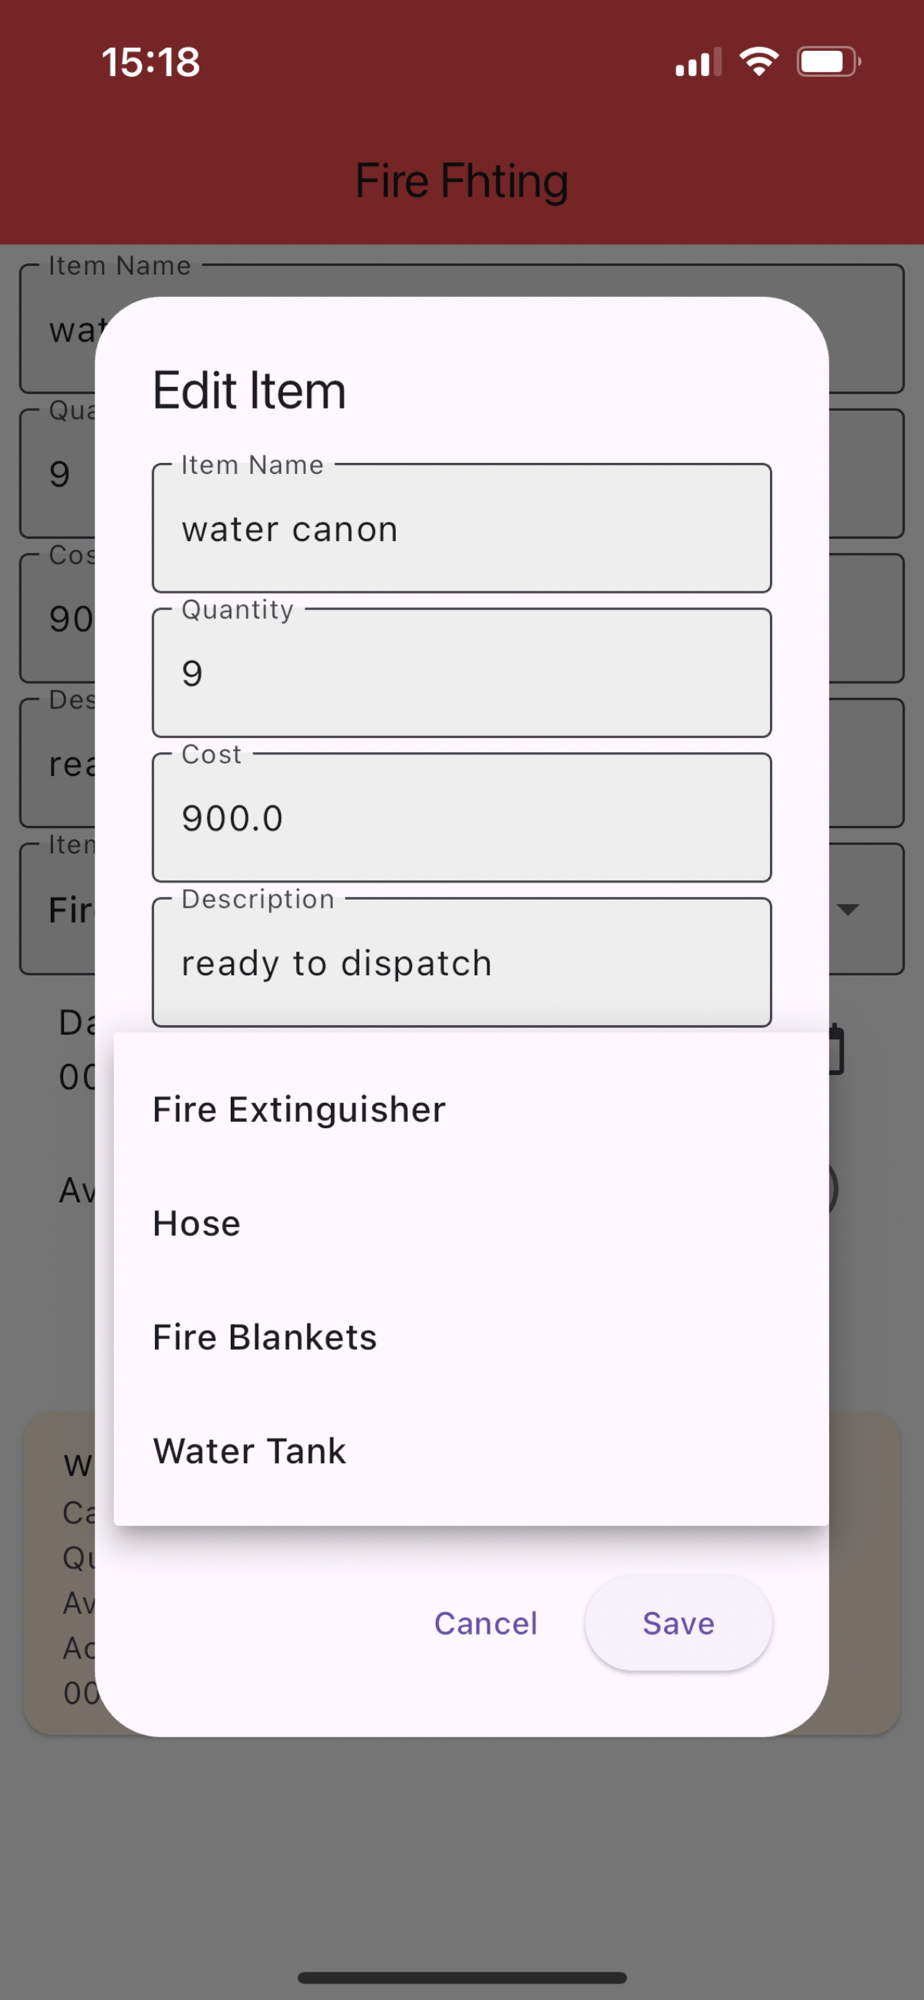Tap the cellular signal bars icon

[698, 62]
